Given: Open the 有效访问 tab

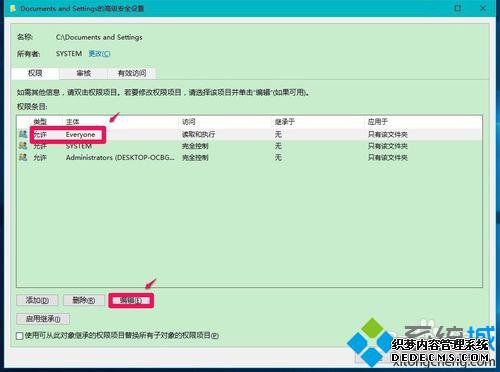Looking at the screenshot, I should point(132,73).
